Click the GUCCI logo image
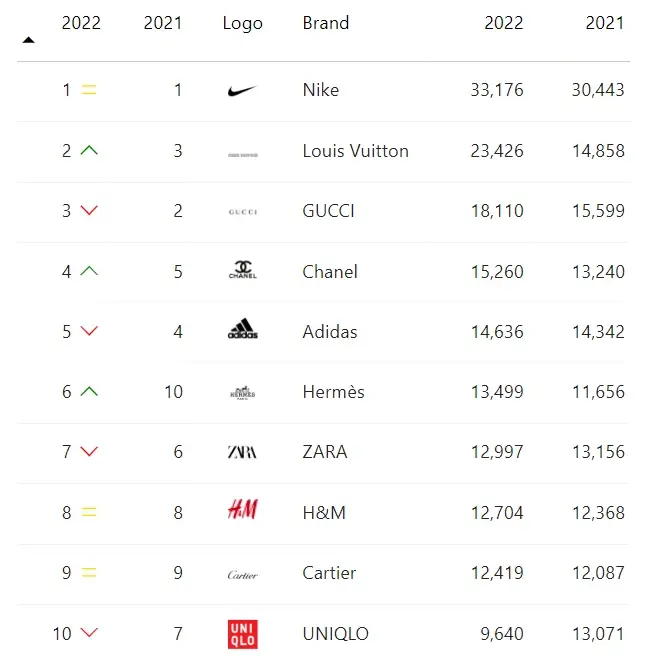 coord(243,212)
